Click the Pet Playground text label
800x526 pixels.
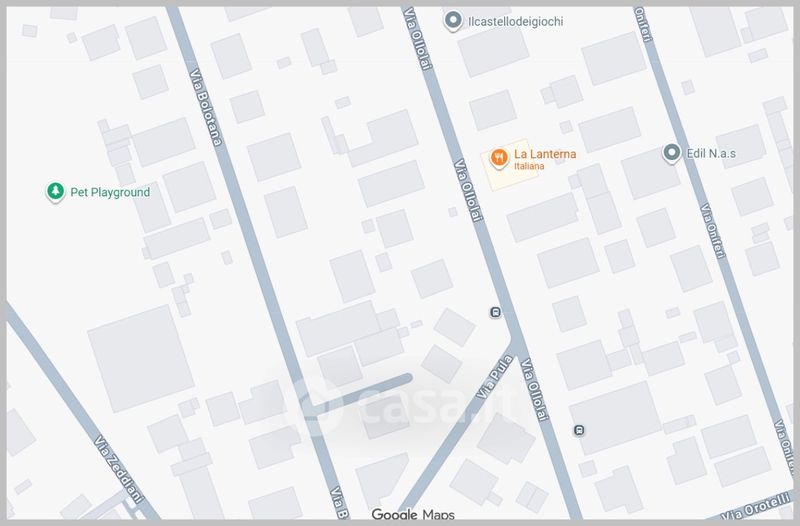(110, 192)
